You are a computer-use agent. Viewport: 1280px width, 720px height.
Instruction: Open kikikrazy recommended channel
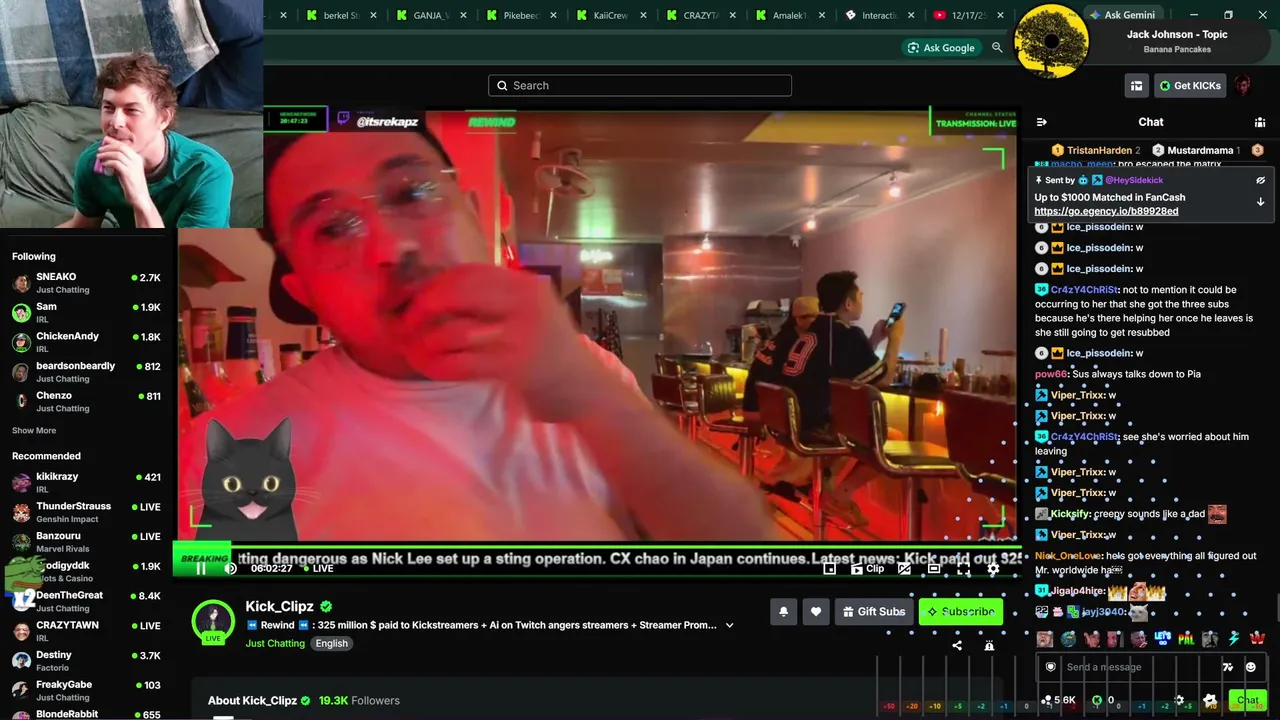(x=86, y=483)
